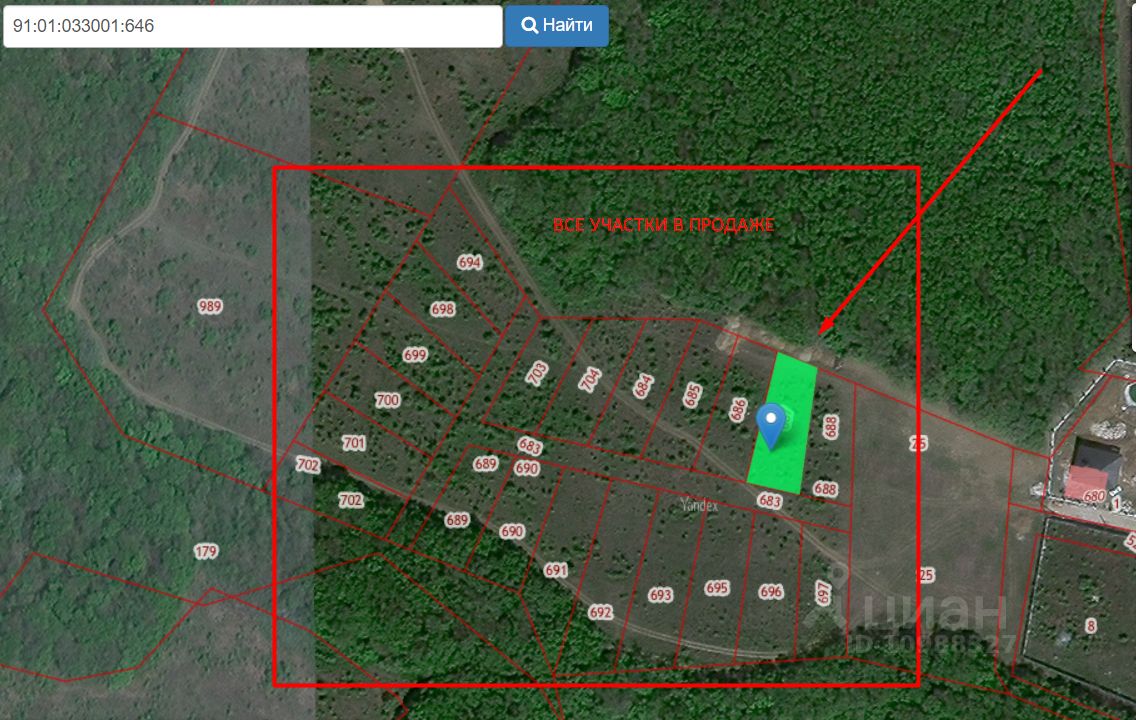Screen dimensions: 1136x720
Task: Select parcel number 684
Action: pyautogui.click(x=643, y=386)
